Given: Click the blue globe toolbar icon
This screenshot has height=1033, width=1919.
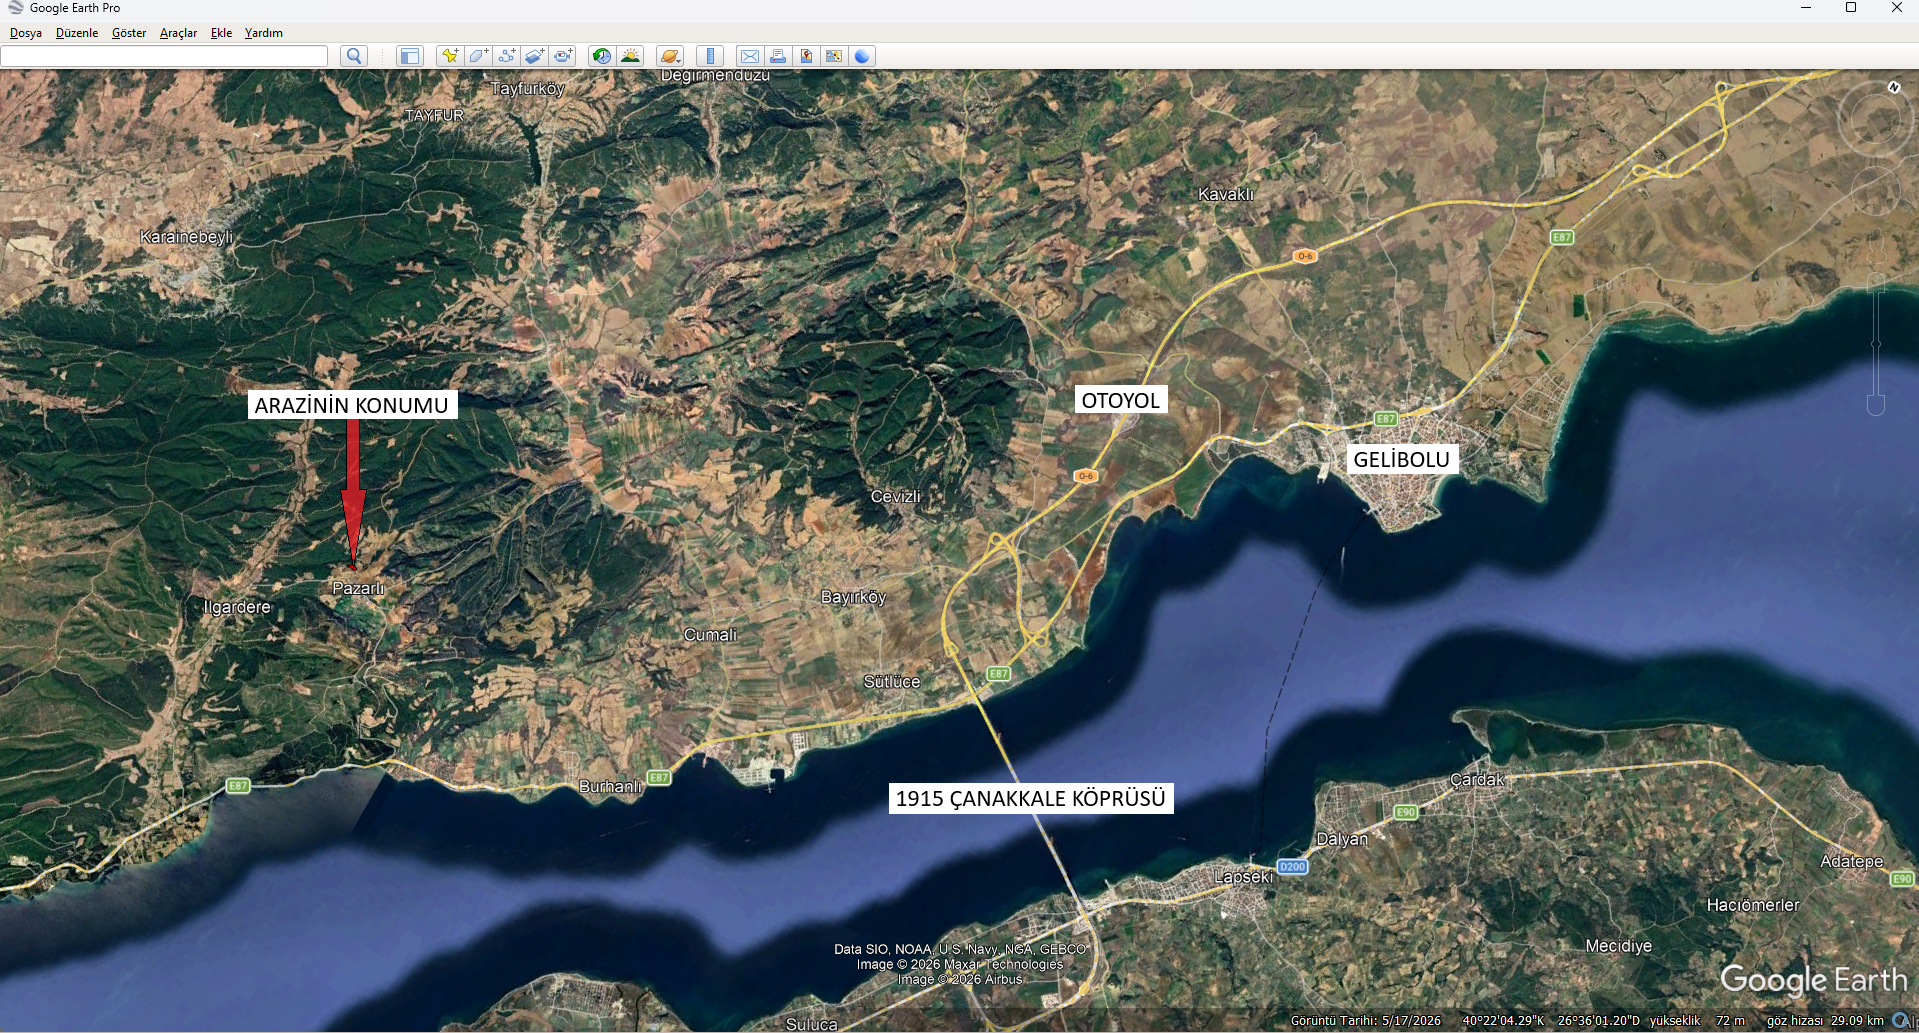Looking at the screenshot, I should point(862,56).
